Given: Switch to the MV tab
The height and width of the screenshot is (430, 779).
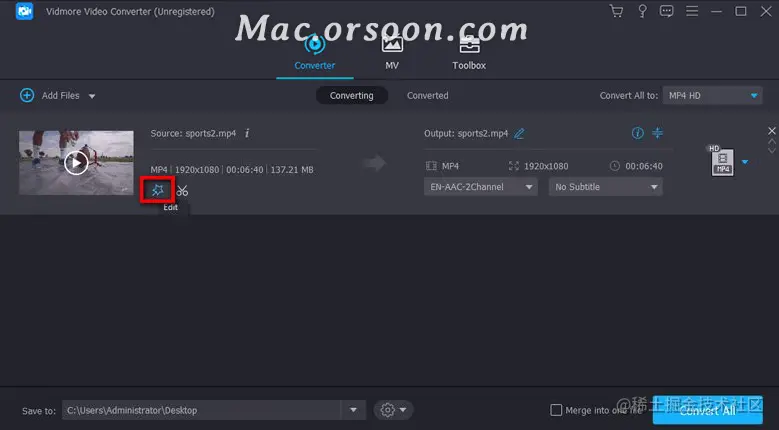Looking at the screenshot, I should tap(391, 53).
